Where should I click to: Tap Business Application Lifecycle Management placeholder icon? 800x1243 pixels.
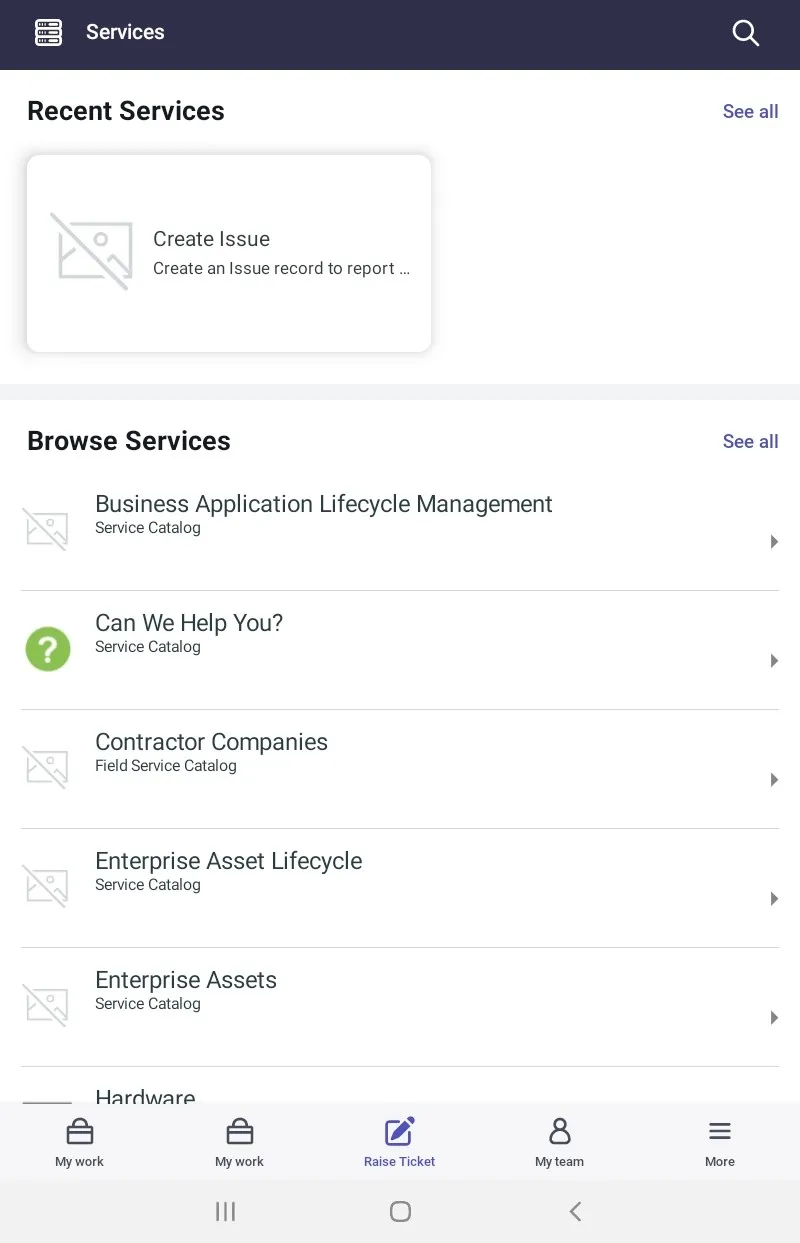(46, 530)
